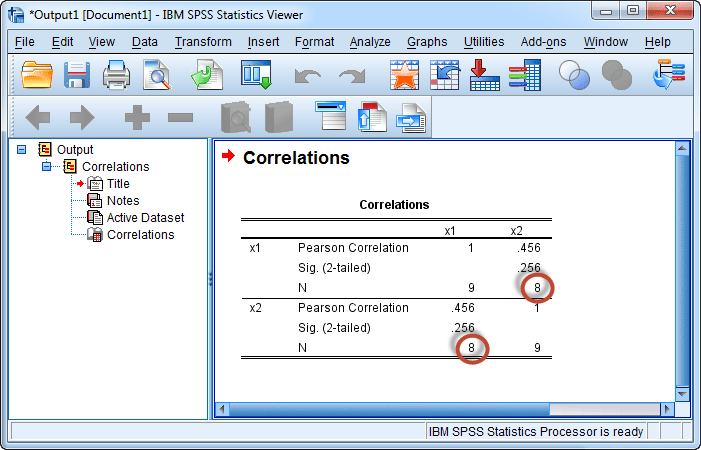Open the Add-ons menu

click(x=543, y=42)
